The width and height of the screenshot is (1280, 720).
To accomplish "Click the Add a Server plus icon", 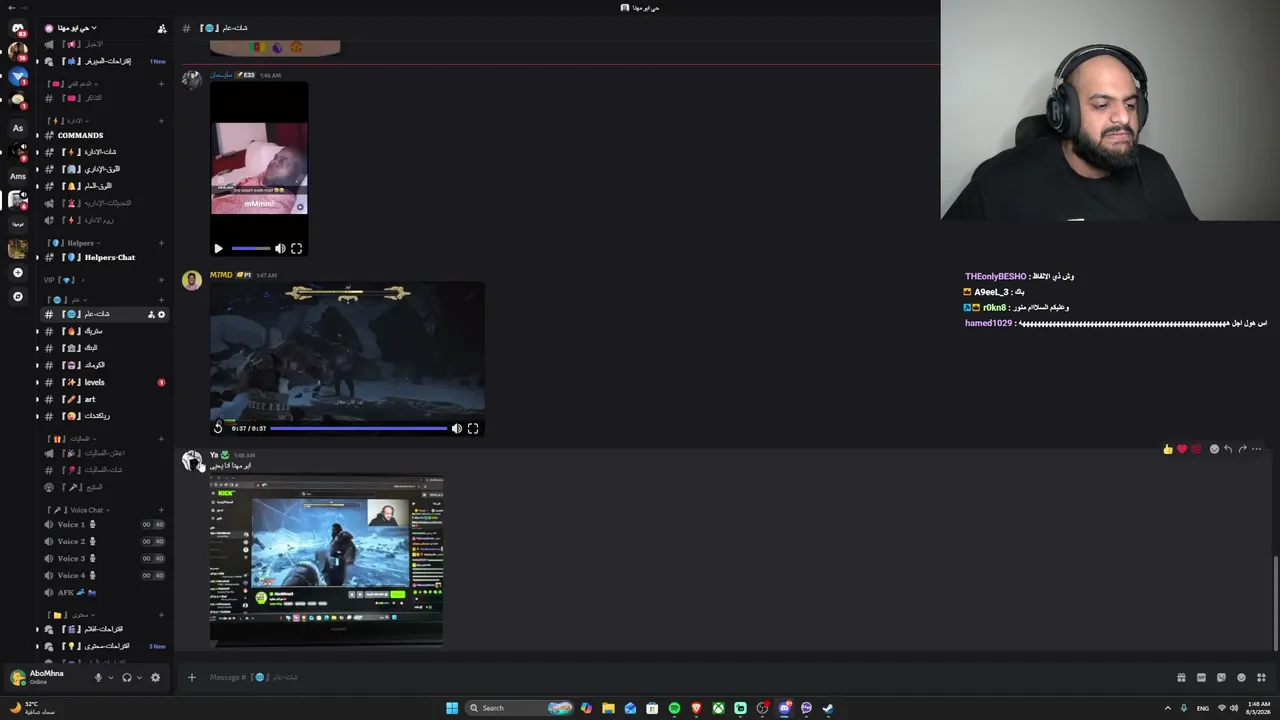I will coord(17,272).
